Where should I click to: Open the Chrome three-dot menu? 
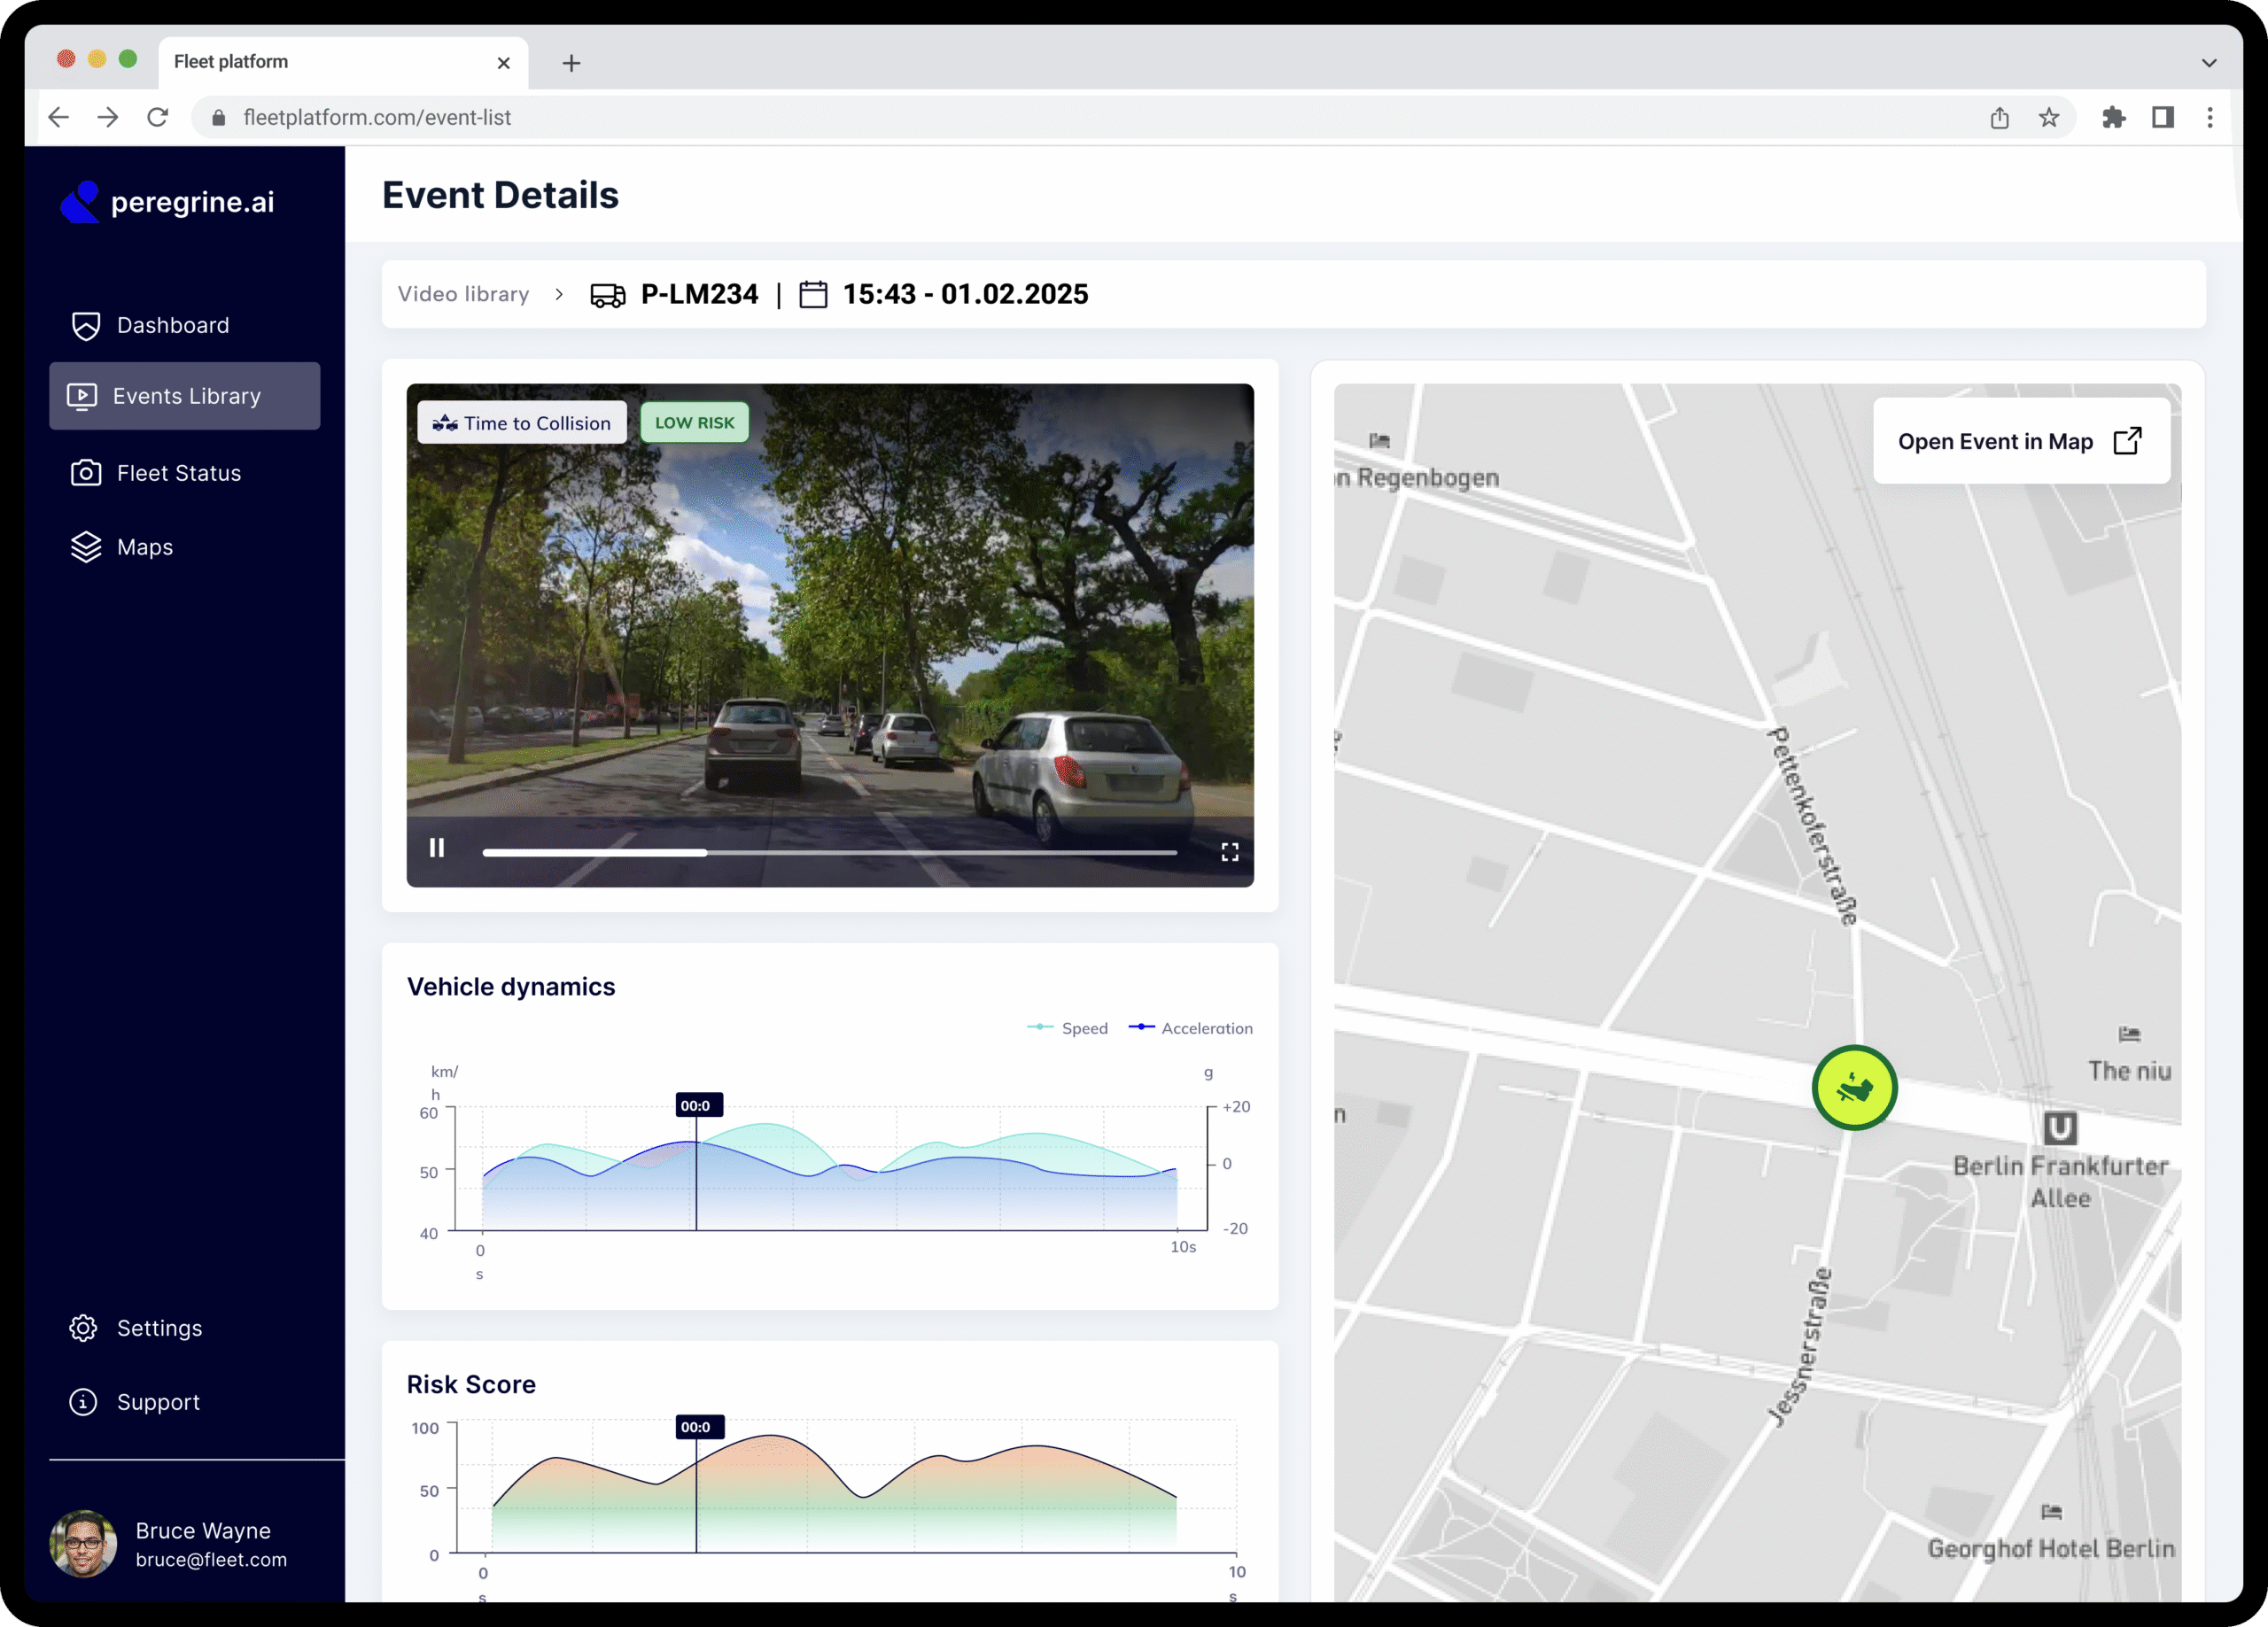point(2210,118)
